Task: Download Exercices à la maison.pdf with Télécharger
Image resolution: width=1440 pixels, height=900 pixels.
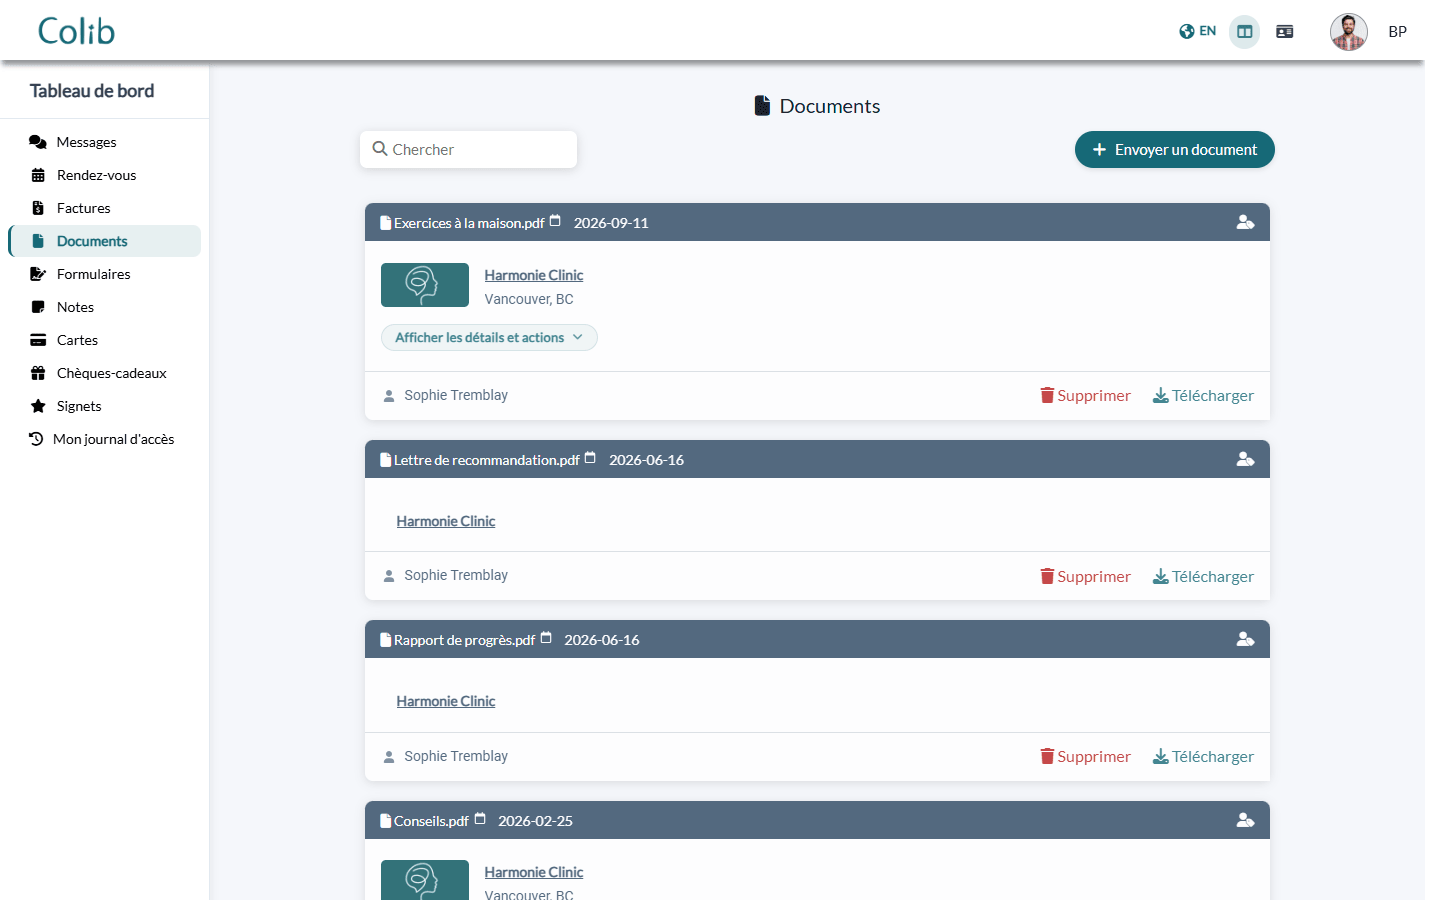Action: coord(1203,396)
